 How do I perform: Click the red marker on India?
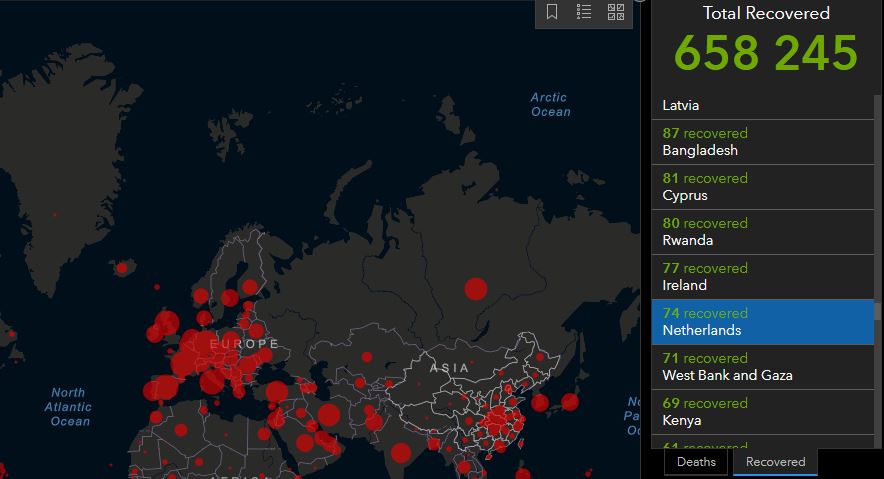pyautogui.click(x=401, y=453)
